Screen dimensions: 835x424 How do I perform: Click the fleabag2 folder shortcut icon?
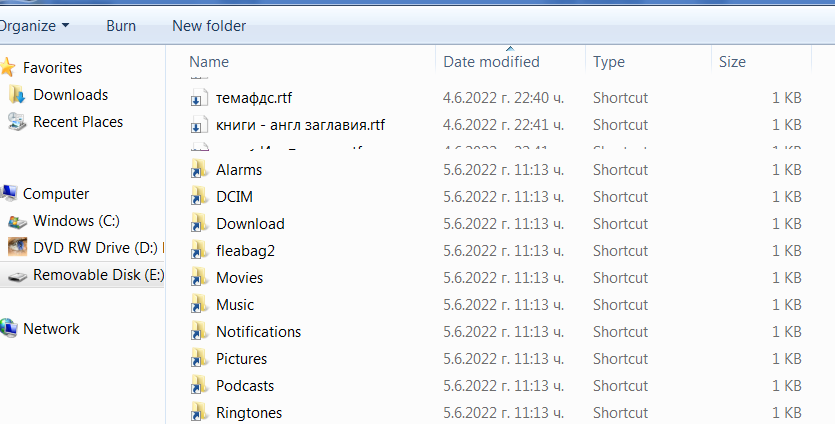tap(199, 250)
